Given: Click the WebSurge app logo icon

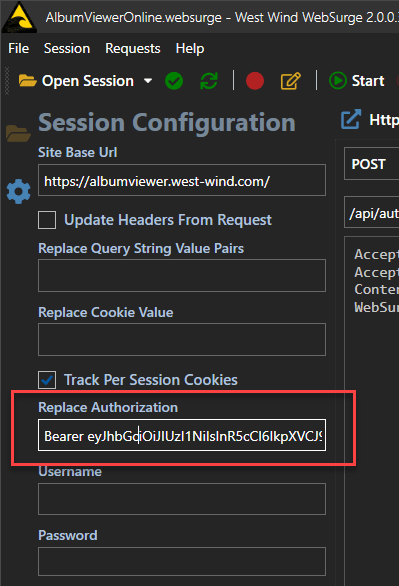Looking at the screenshot, I should (19, 16).
